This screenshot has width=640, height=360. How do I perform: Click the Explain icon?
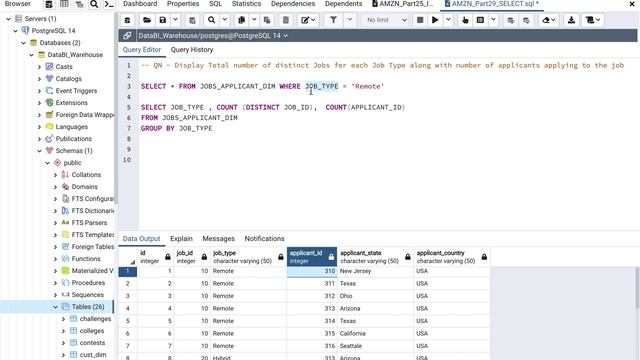[x=465, y=20]
